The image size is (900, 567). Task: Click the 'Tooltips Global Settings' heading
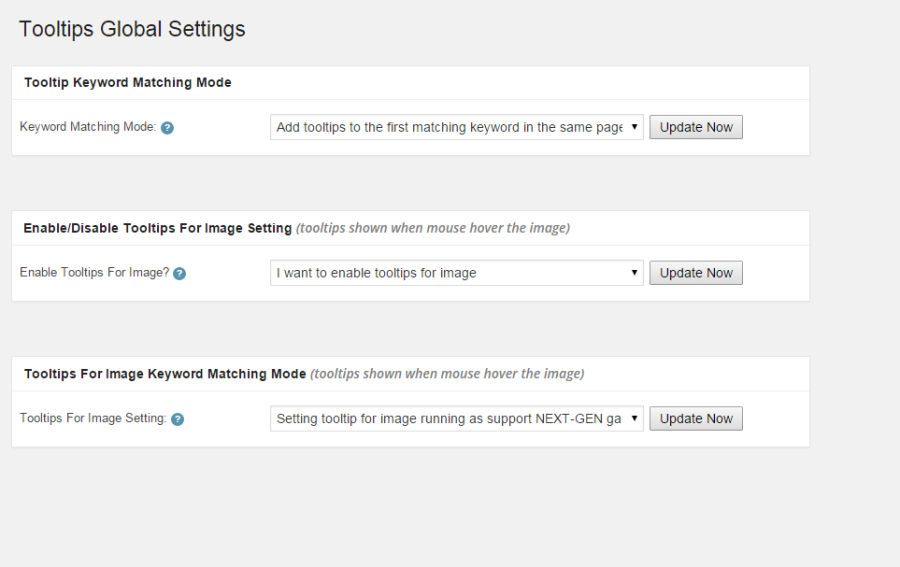(x=132, y=29)
